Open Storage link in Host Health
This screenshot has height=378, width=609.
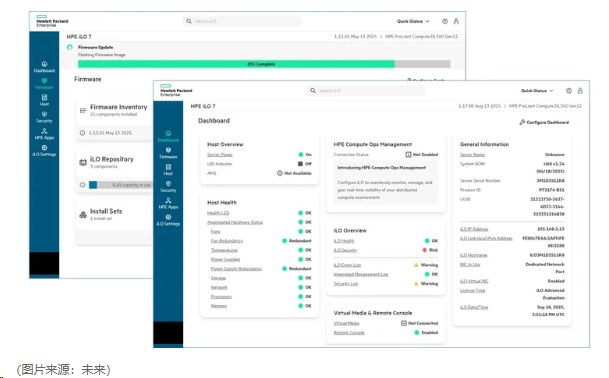[218, 278]
